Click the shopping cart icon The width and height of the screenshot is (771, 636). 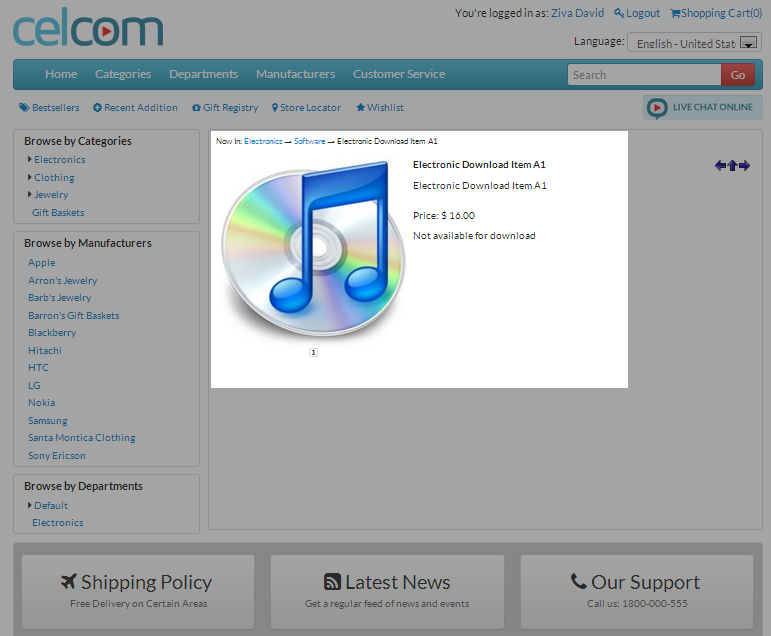pos(676,13)
